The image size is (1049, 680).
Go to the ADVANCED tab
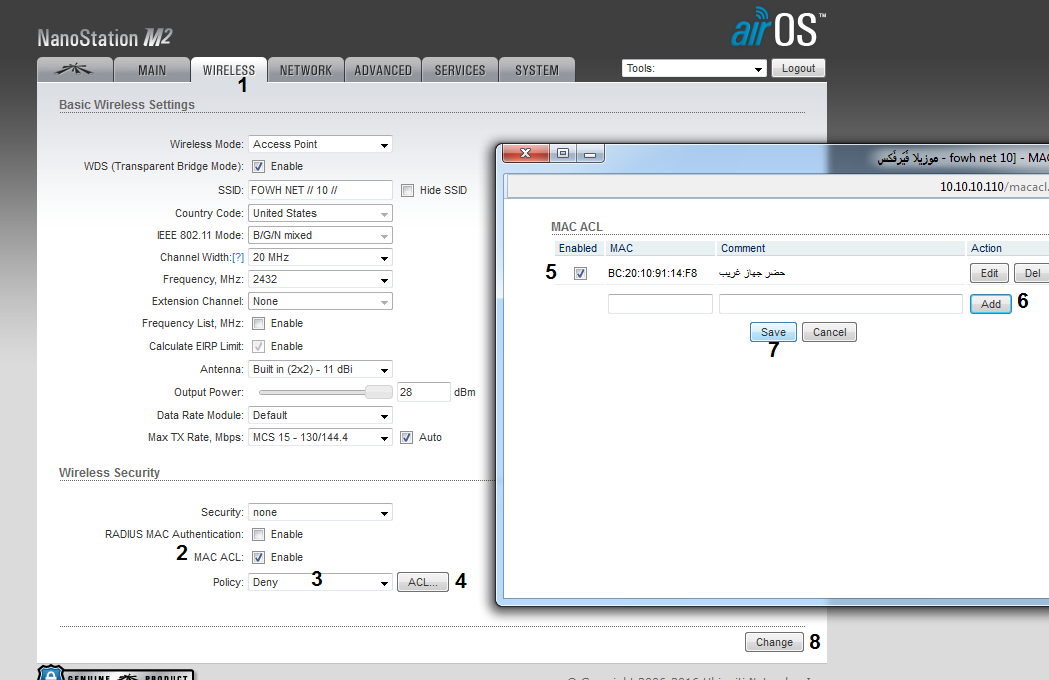point(383,70)
